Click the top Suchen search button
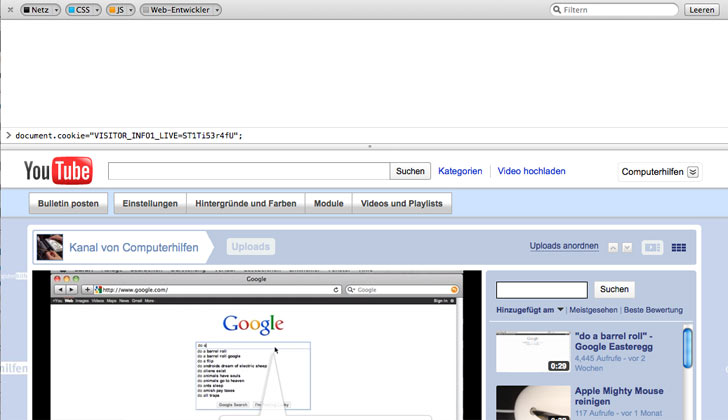Image resolution: width=728 pixels, height=420 pixels. [x=410, y=171]
